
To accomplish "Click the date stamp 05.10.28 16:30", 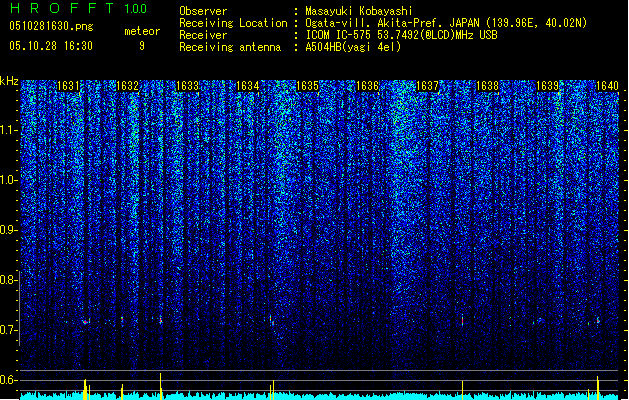I will point(51,46).
